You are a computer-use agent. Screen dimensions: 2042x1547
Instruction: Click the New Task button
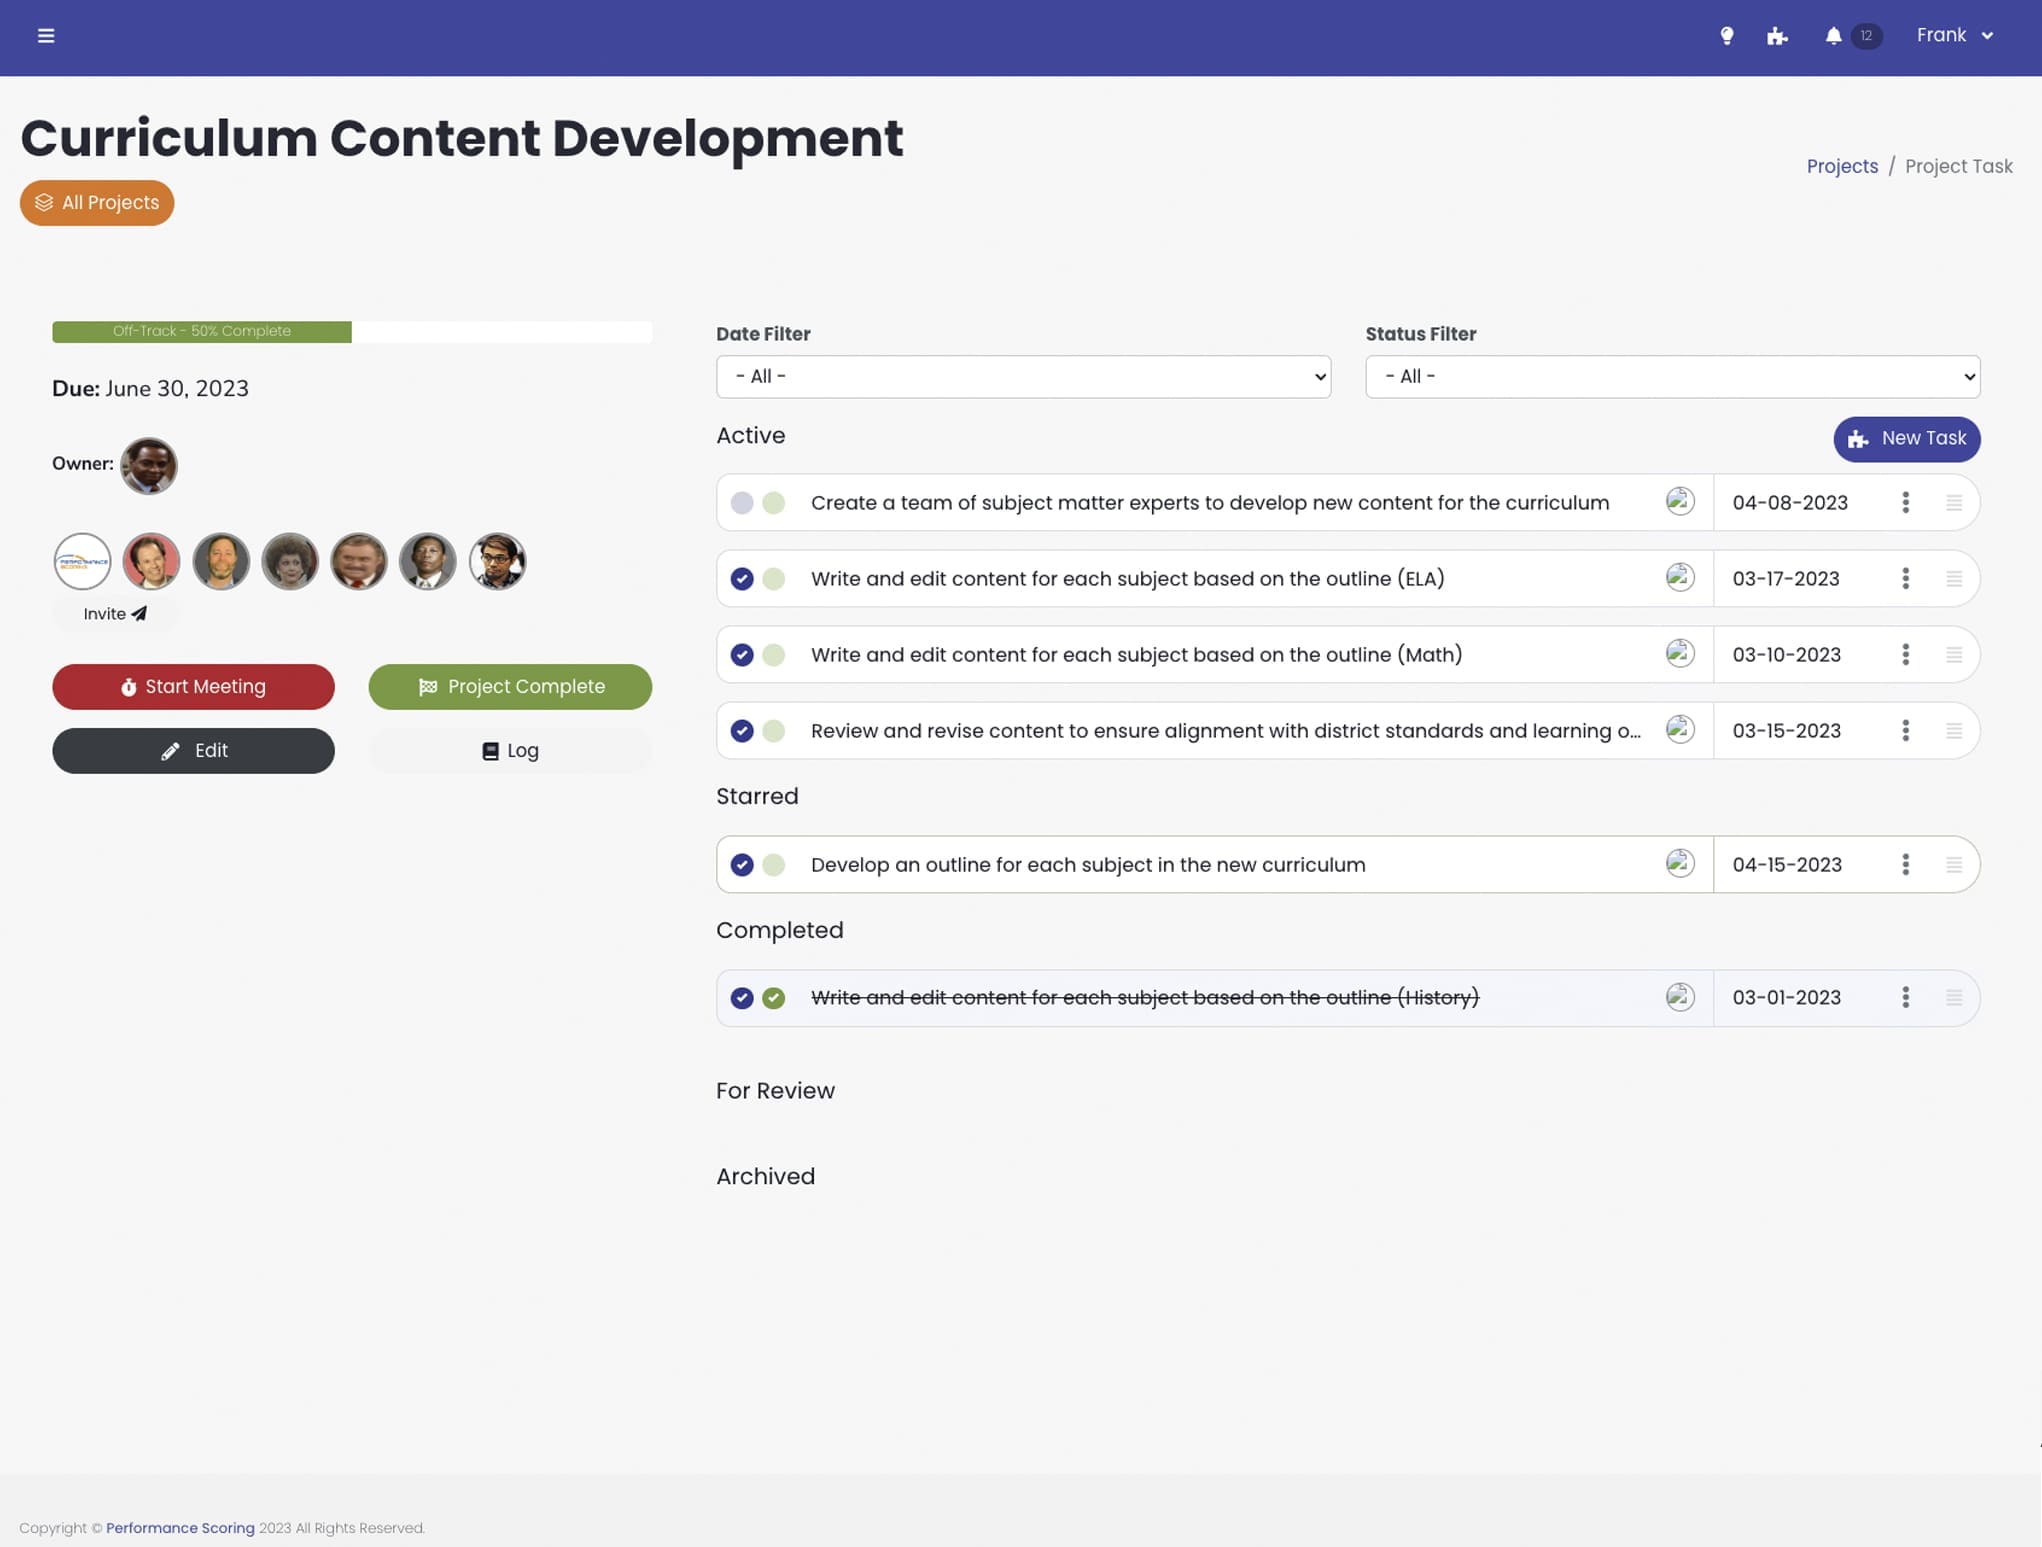(x=1907, y=439)
